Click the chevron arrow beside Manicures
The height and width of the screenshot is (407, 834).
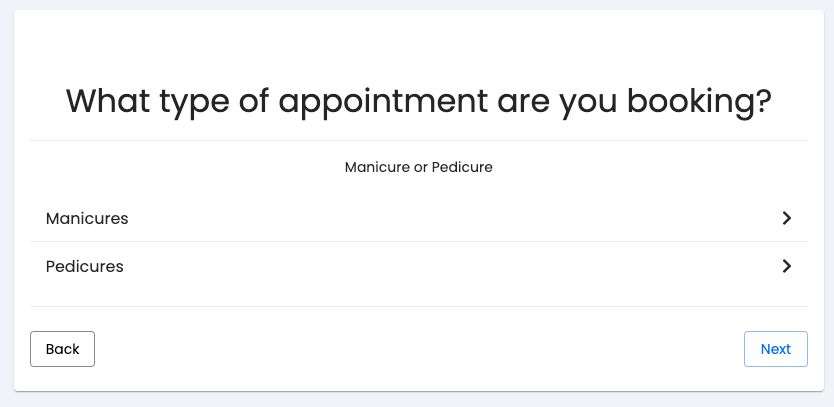[x=787, y=218]
